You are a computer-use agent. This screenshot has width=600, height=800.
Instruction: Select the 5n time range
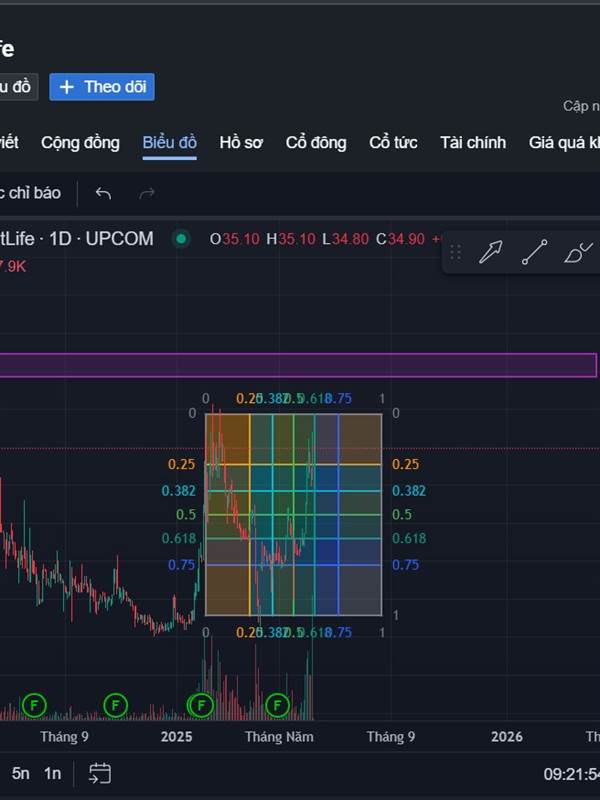tap(20, 773)
